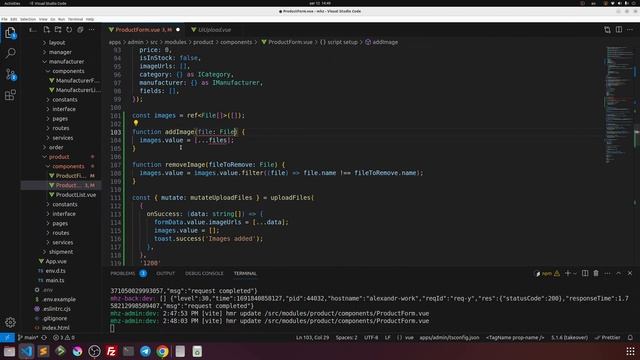Kill terminal with trash icon

pyautogui.click(x=596, y=273)
